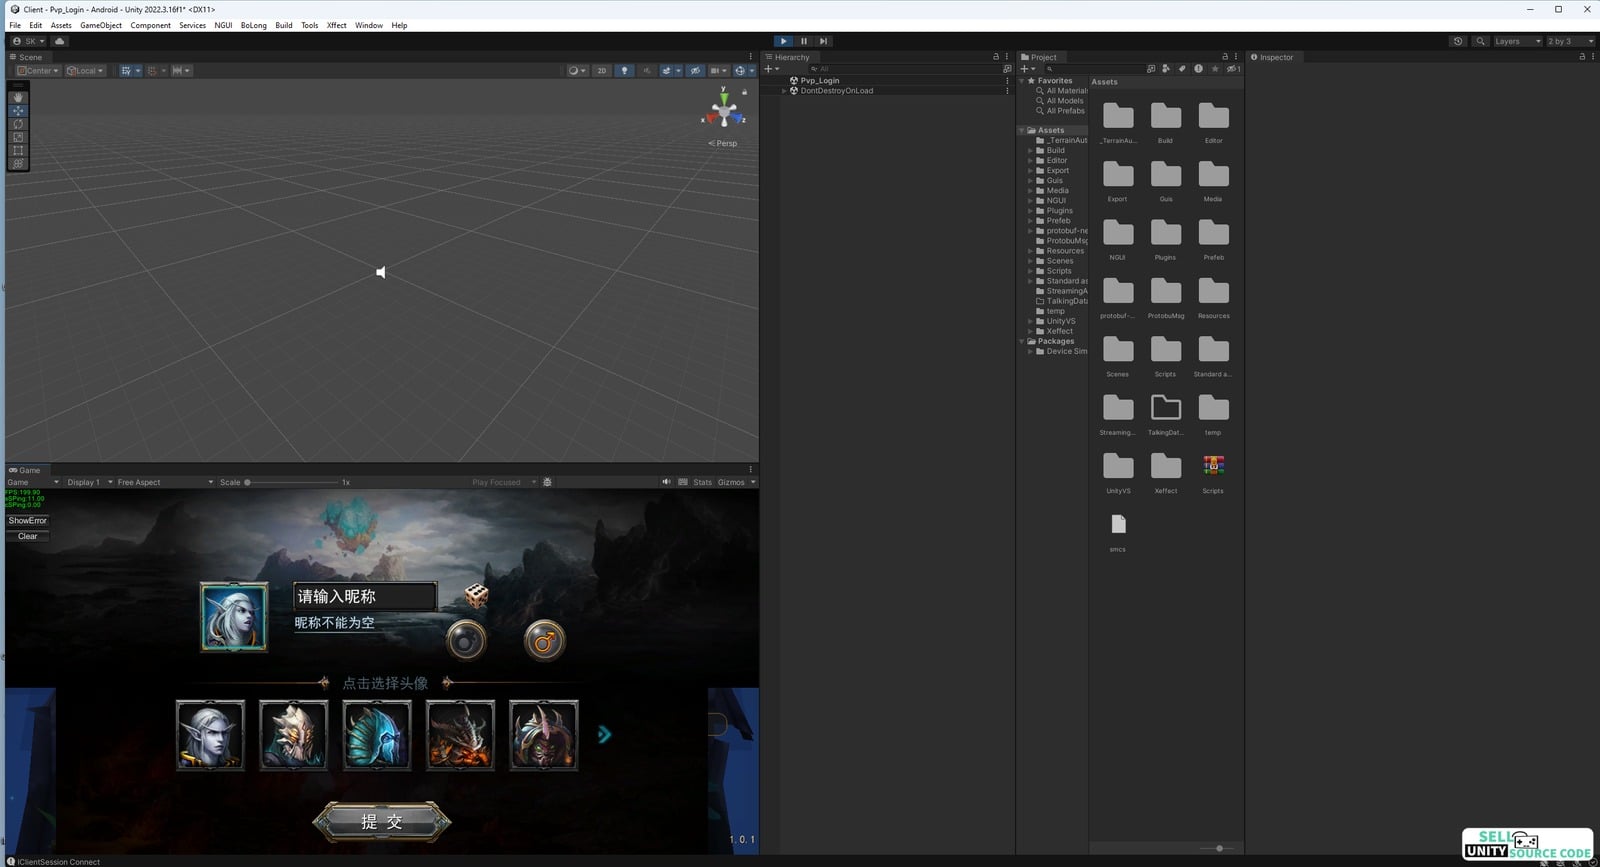Open the Free Aspect ratio dropdown

pyautogui.click(x=164, y=482)
